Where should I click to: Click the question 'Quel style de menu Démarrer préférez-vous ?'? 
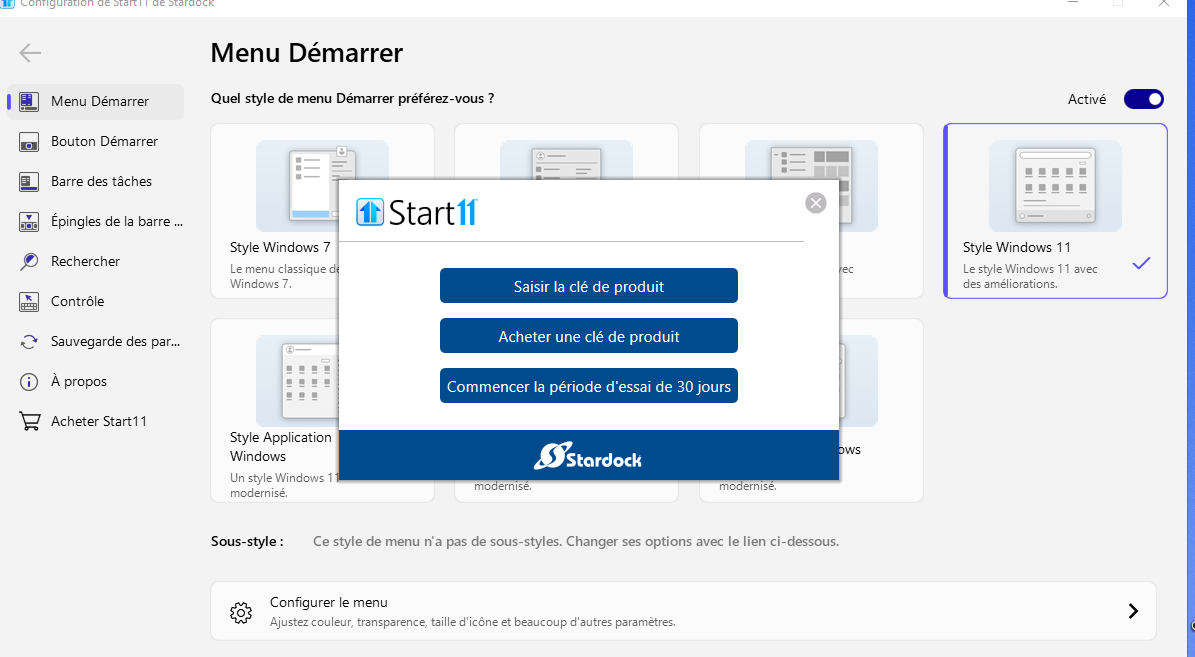pyautogui.click(x=352, y=98)
